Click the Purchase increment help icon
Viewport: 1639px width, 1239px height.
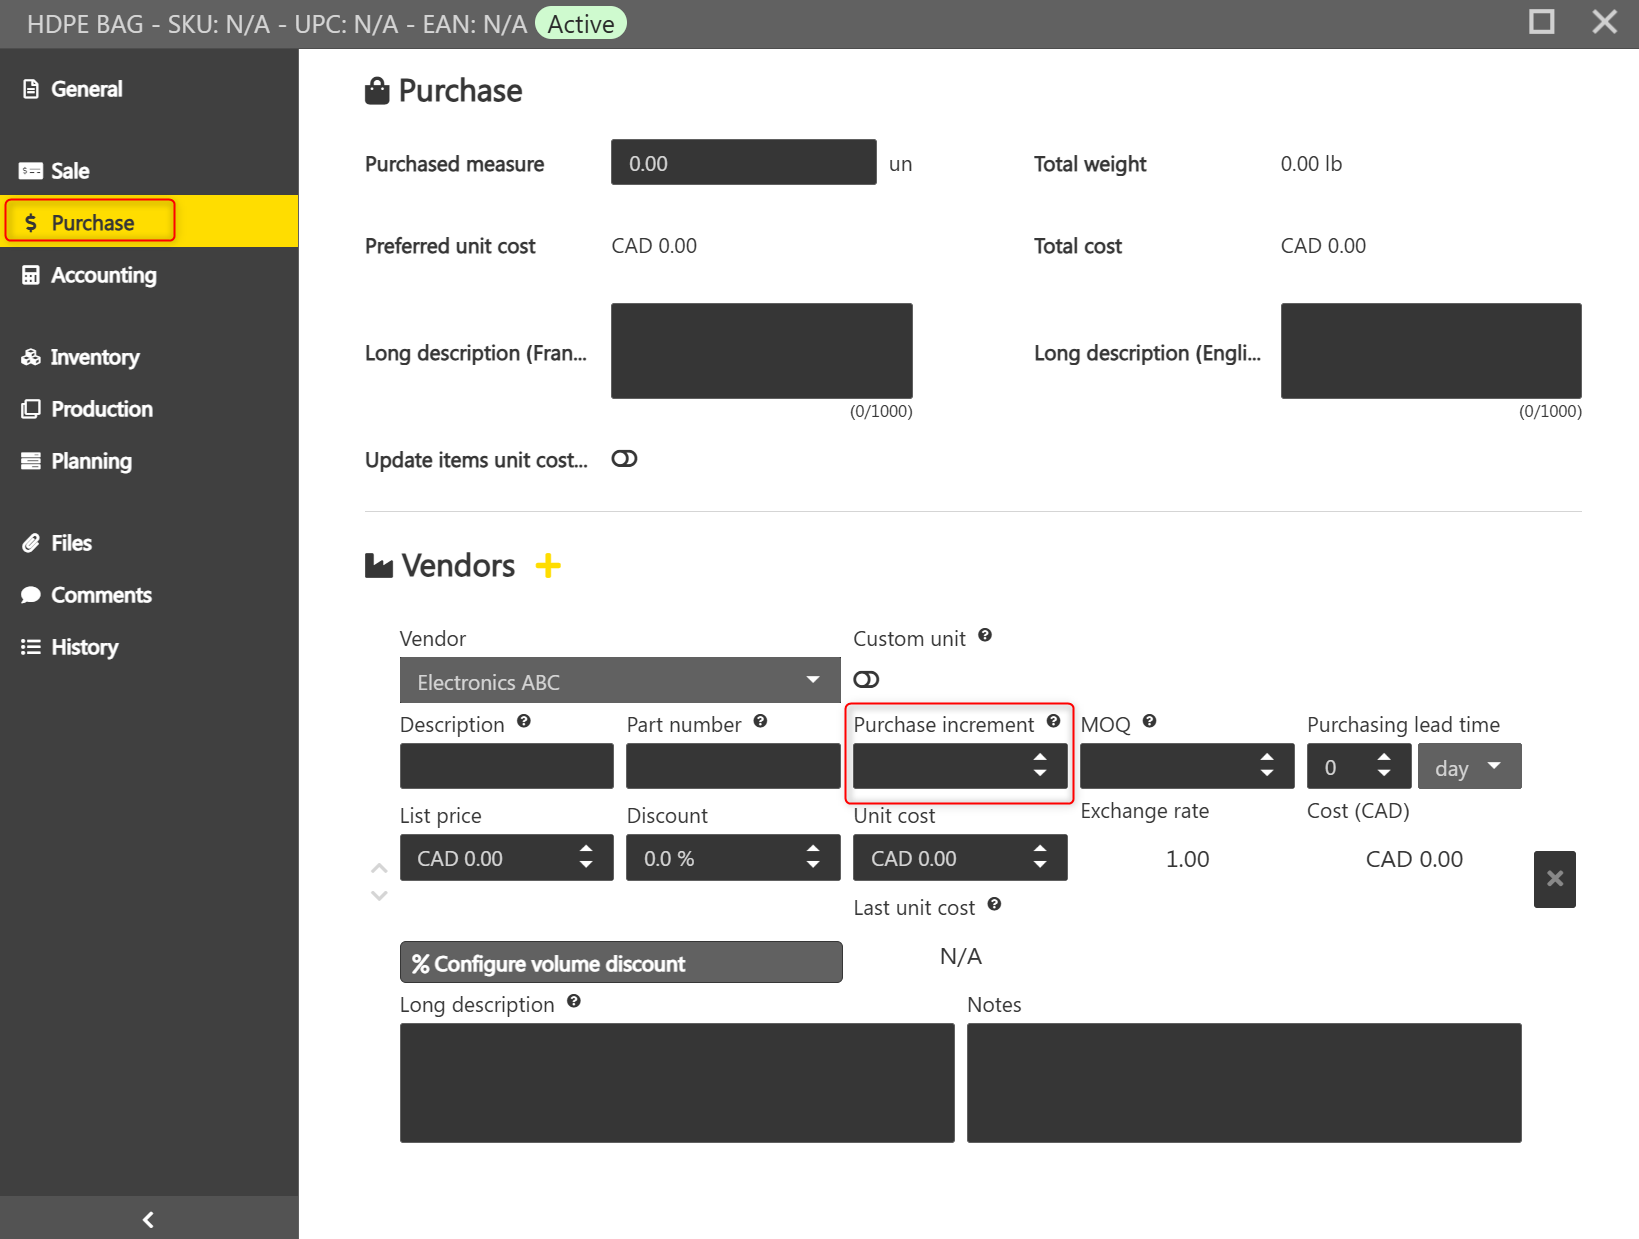(x=1053, y=722)
